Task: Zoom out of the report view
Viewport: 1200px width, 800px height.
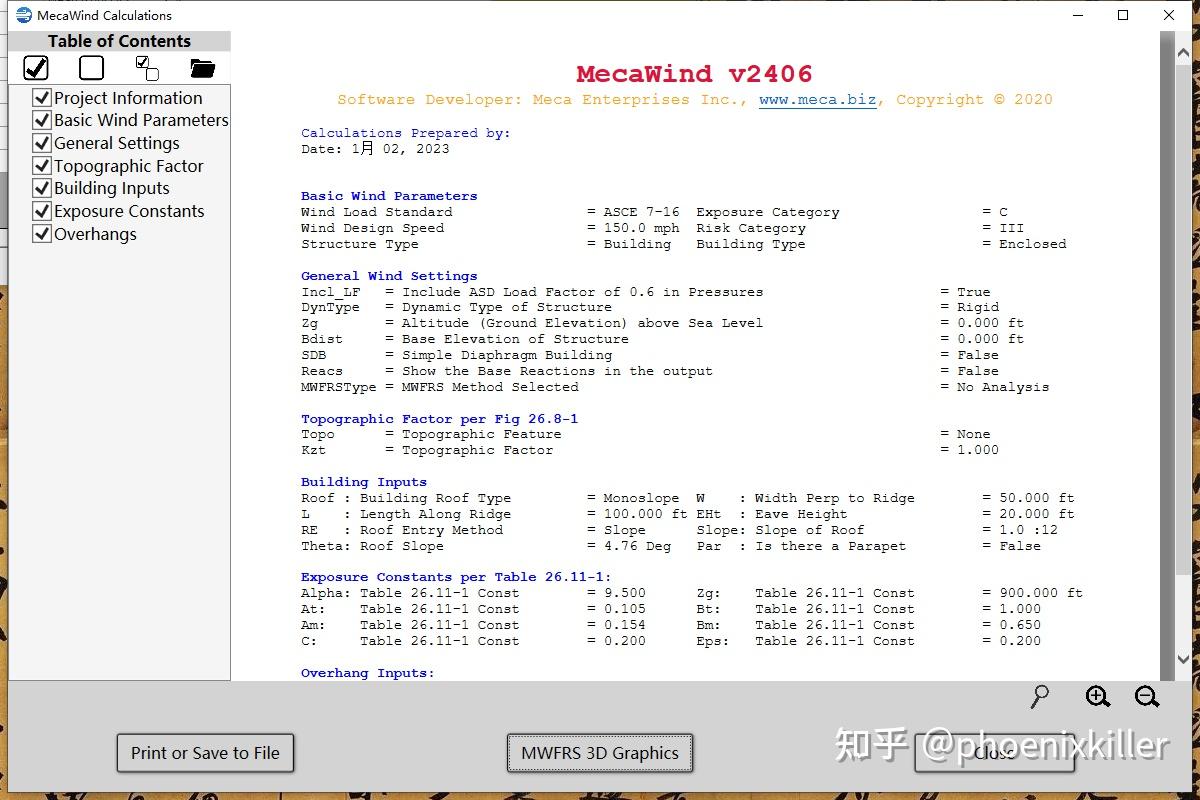Action: pyautogui.click(x=1148, y=696)
